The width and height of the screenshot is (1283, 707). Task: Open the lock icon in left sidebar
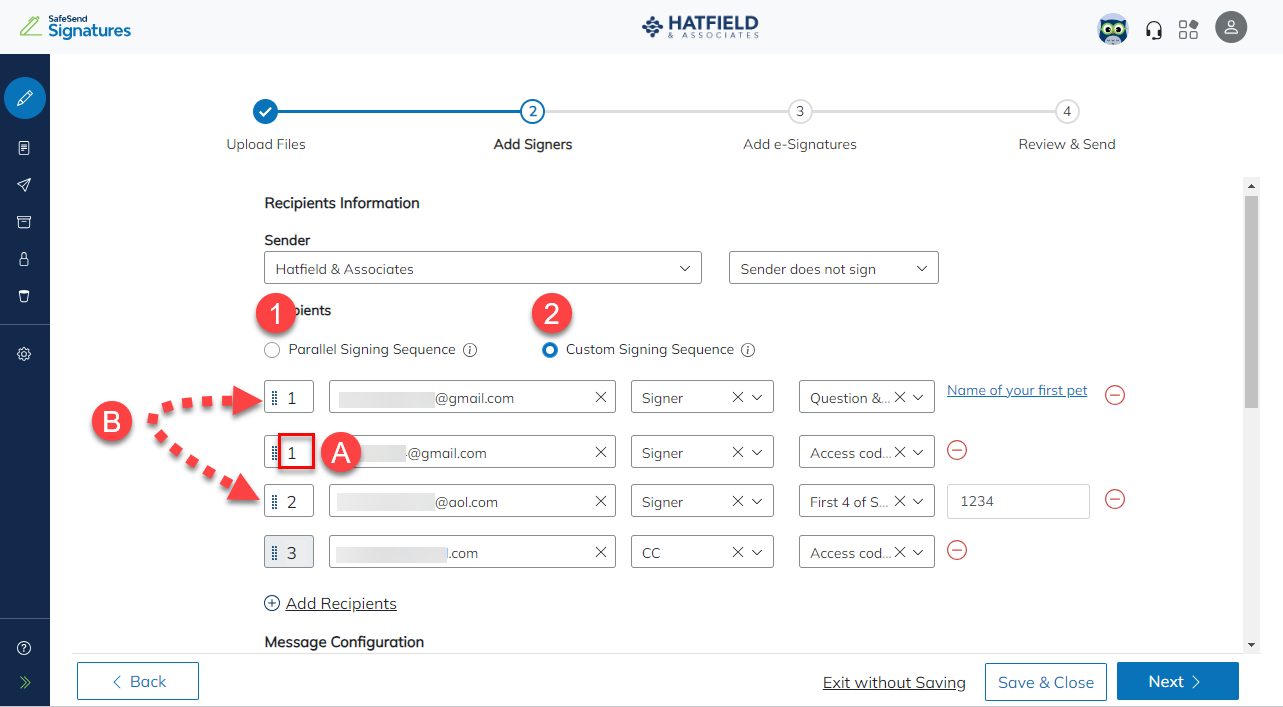(25, 258)
